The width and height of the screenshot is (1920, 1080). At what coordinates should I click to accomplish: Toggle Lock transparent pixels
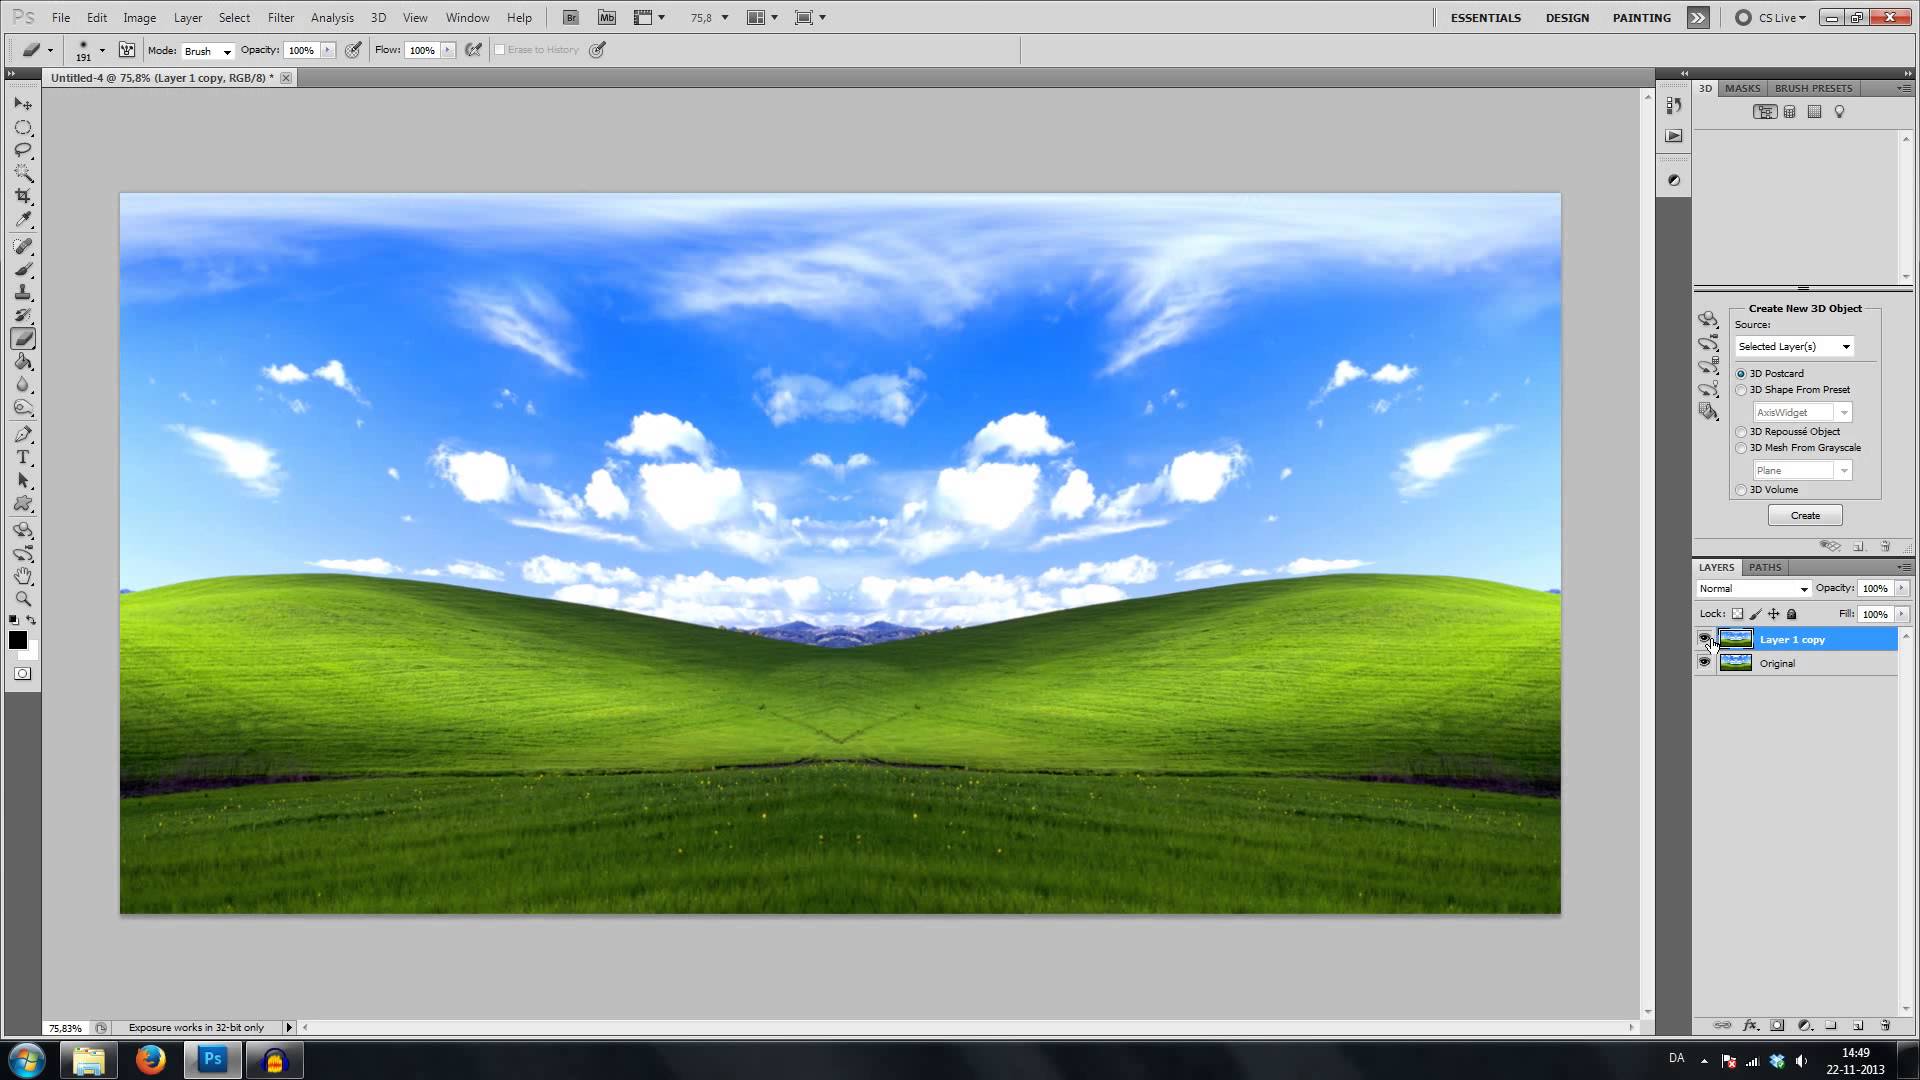click(x=1737, y=614)
